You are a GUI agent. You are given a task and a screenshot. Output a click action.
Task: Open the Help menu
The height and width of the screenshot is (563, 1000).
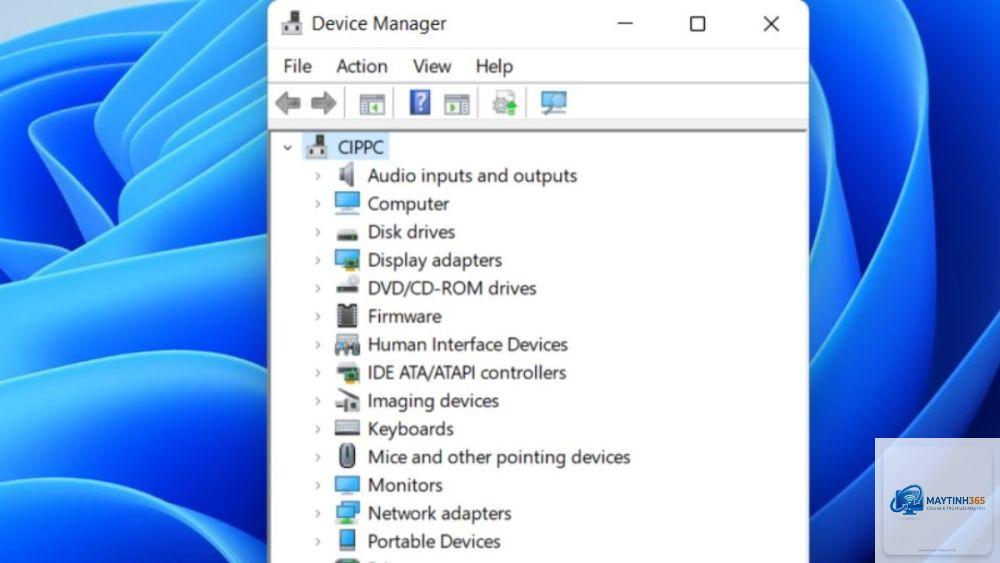click(494, 66)
